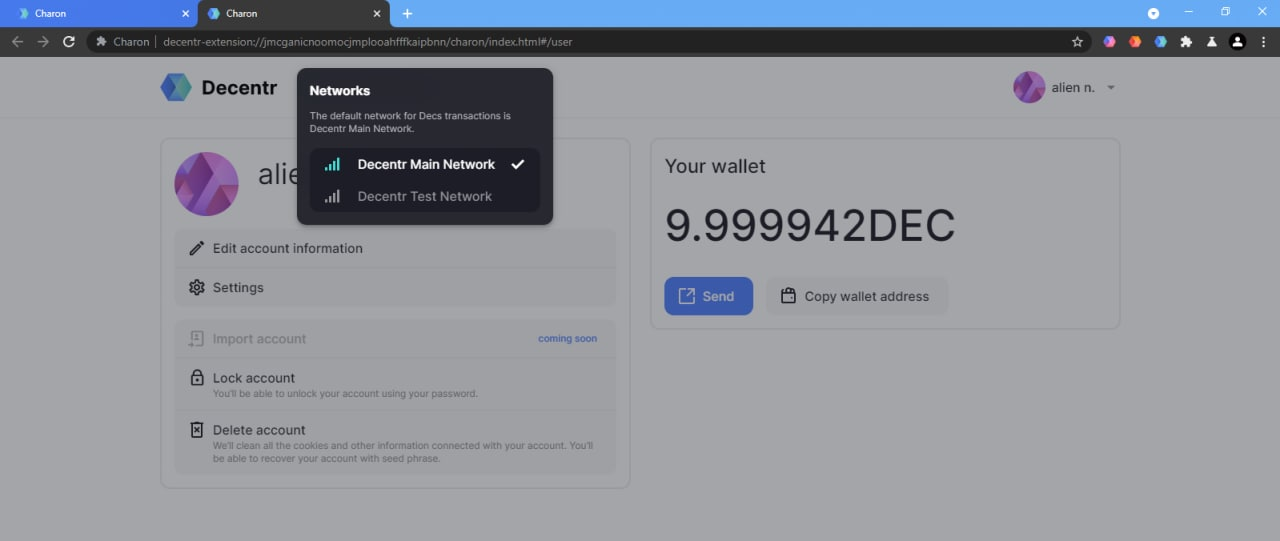1280x541 pixels.
Task: Click the Import account document icon
Action: click(x=196, y=339)
